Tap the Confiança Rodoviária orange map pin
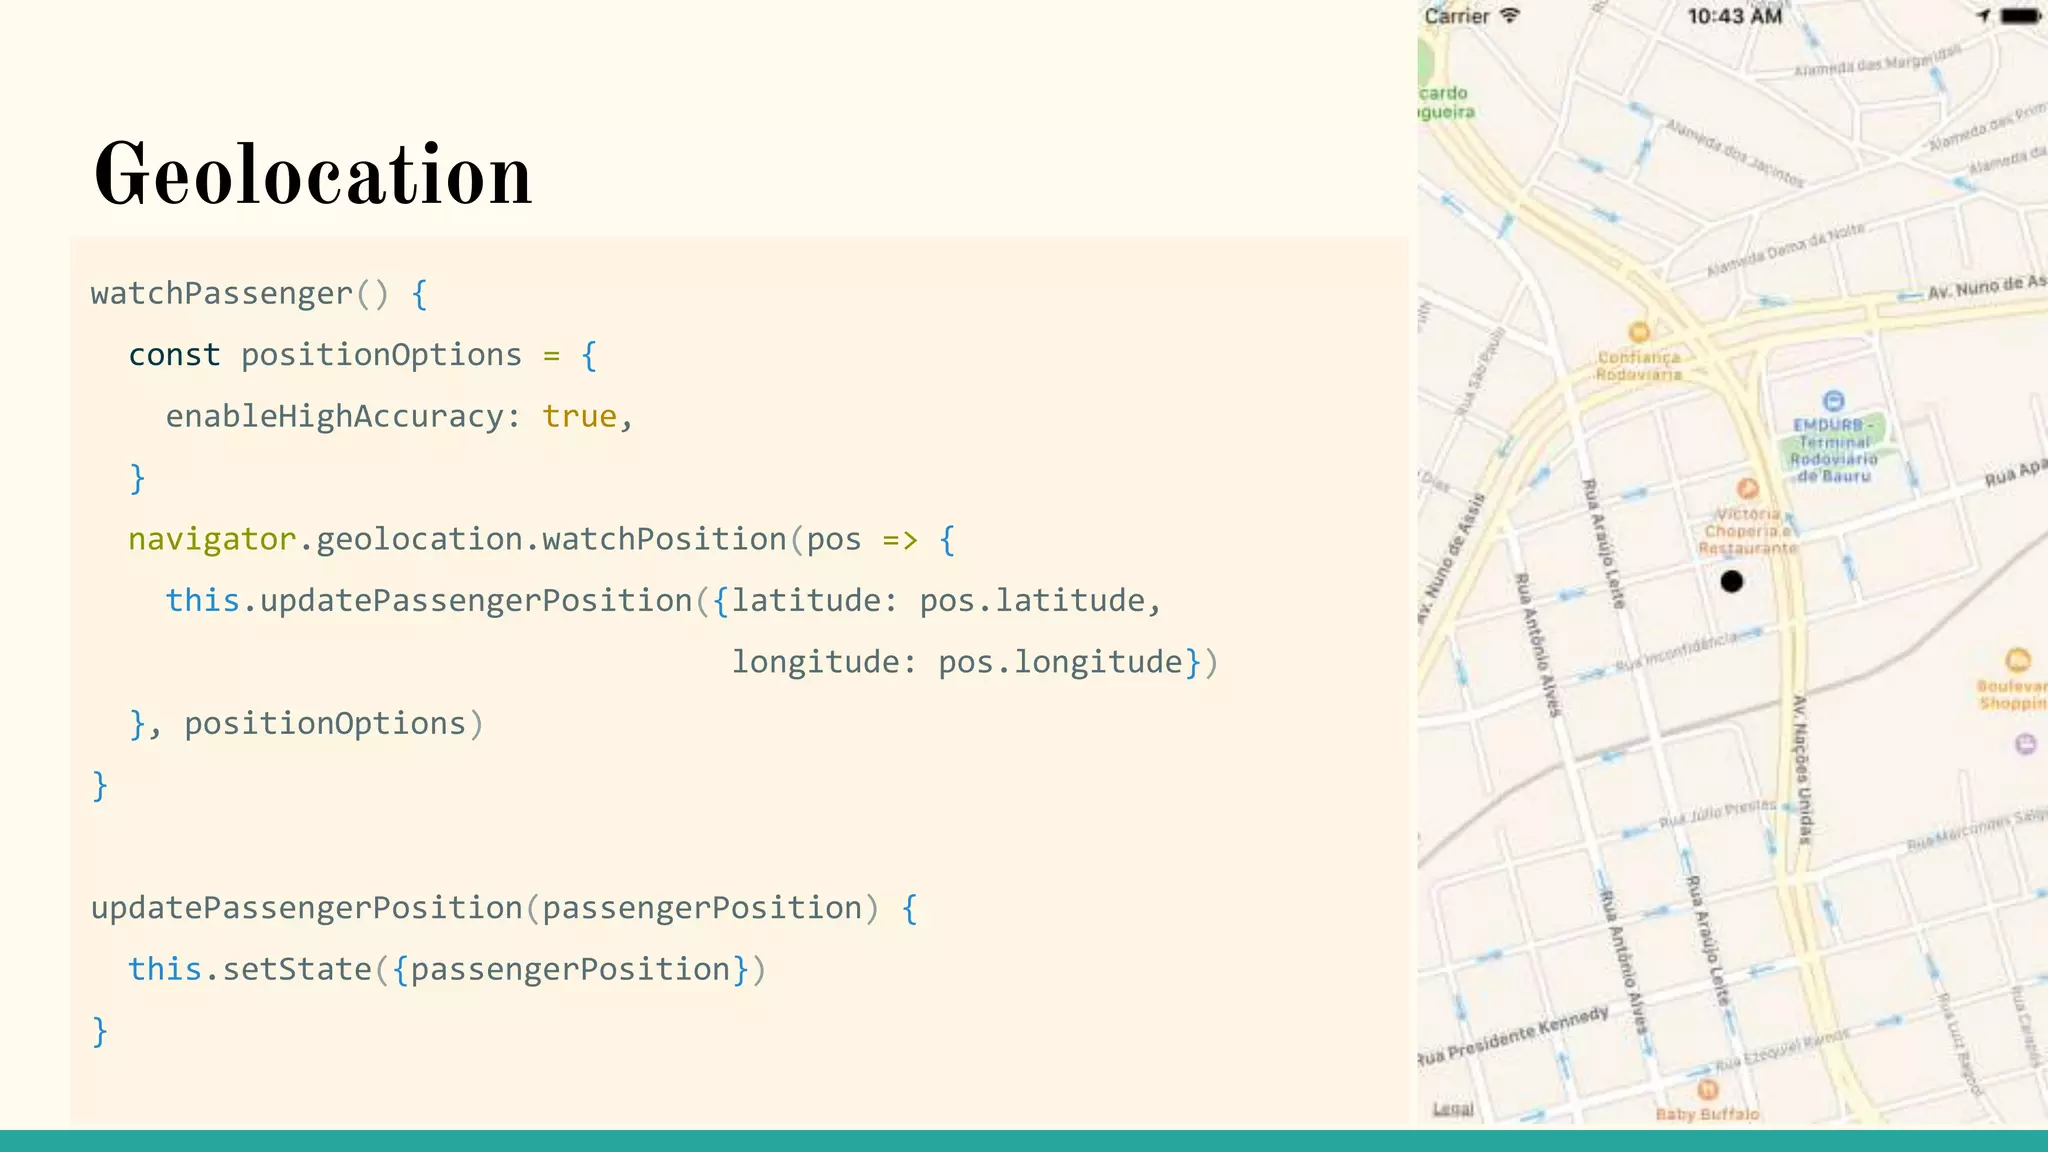This screenshot has width=2048, height=1152. tap(1638, 332)
